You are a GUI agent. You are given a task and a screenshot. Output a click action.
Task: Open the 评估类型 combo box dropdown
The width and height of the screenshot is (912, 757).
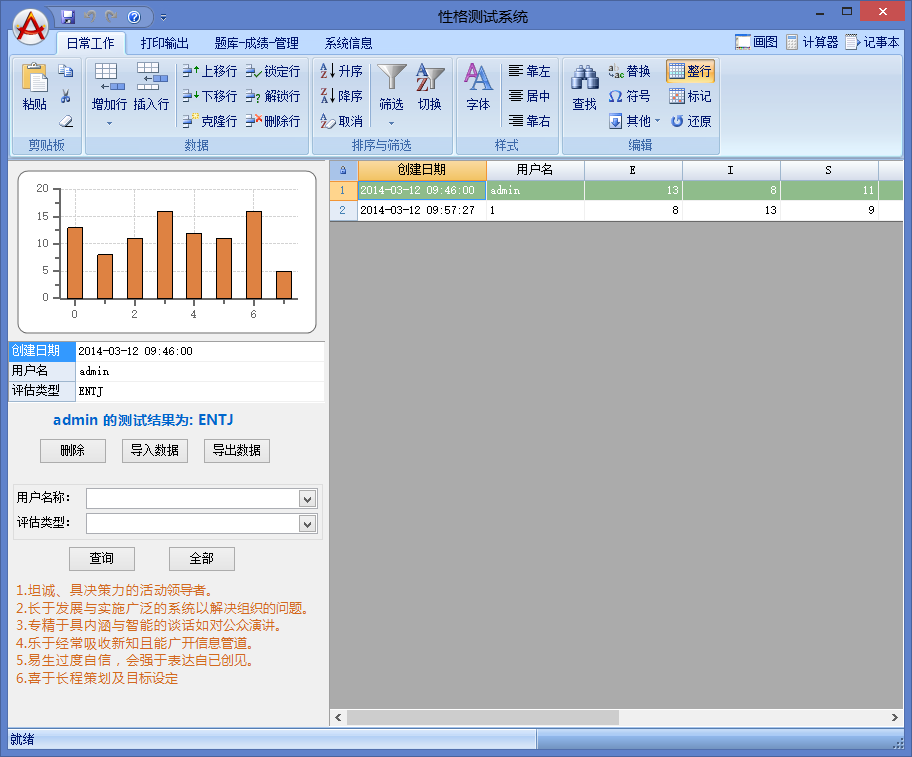(x=307, y=524)
